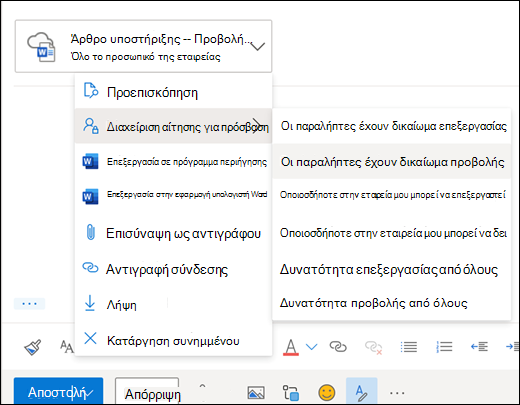Screen dimensions: 520x405
Task: Select Δυνατότητα επεξεργασίας από όλους
Action: [x=392, y=269]
